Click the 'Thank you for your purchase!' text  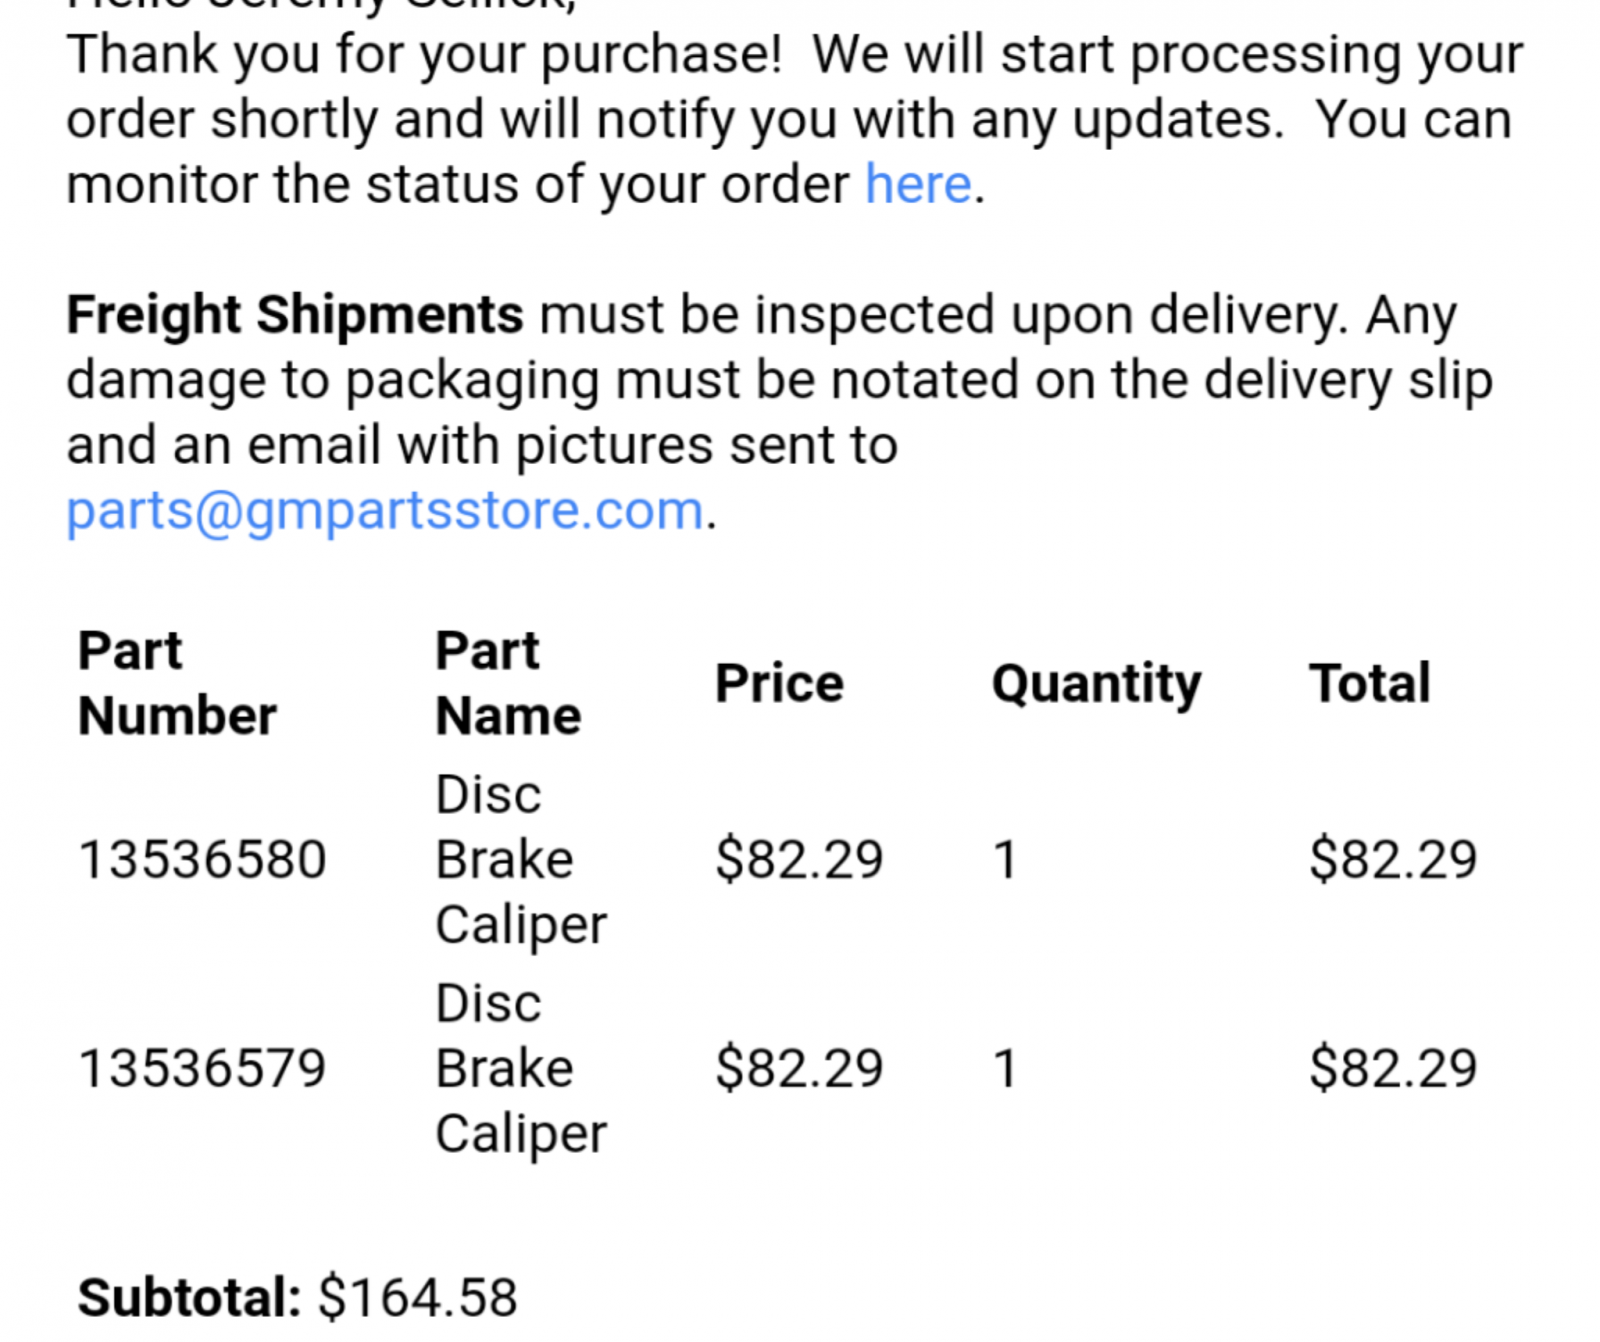424,55
